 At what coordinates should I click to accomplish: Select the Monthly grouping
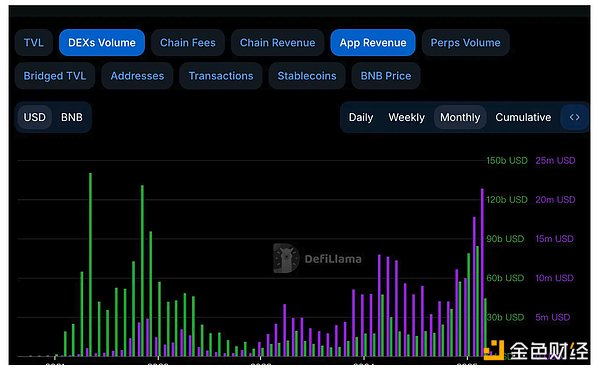(460, 117)
